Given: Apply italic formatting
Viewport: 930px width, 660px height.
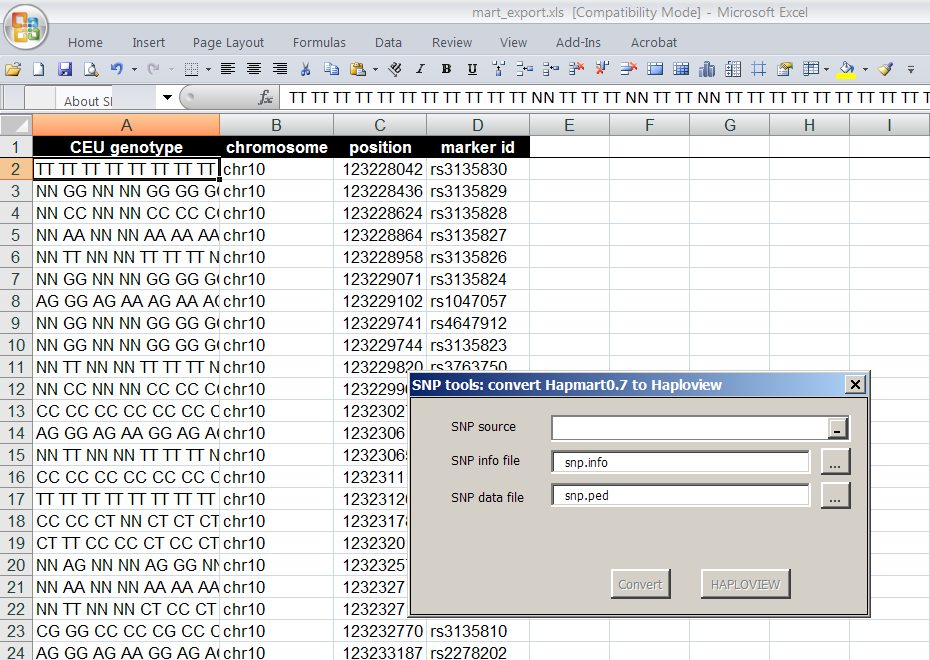Looking at the screenshot, I should click(x=421, y=69).
